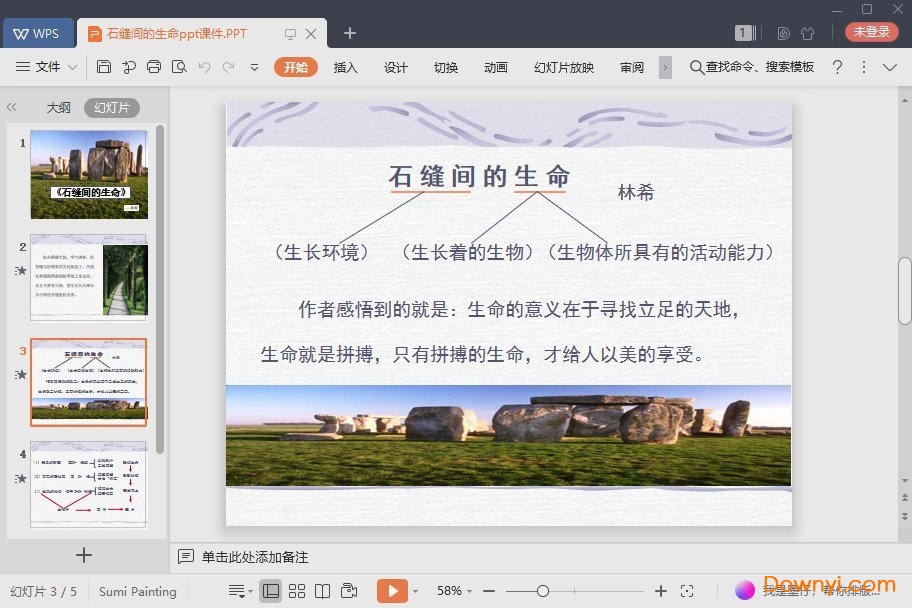Switch to slide sorter view

click(297, 591)
